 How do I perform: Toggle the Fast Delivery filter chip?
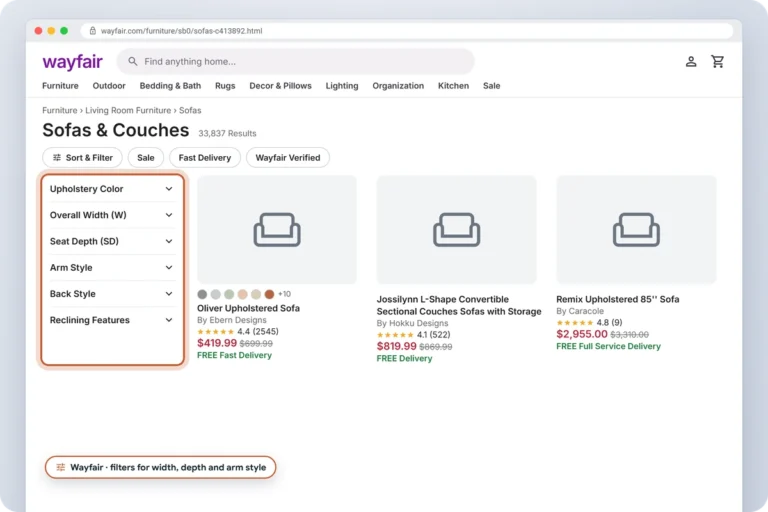(x=205, y=158)
